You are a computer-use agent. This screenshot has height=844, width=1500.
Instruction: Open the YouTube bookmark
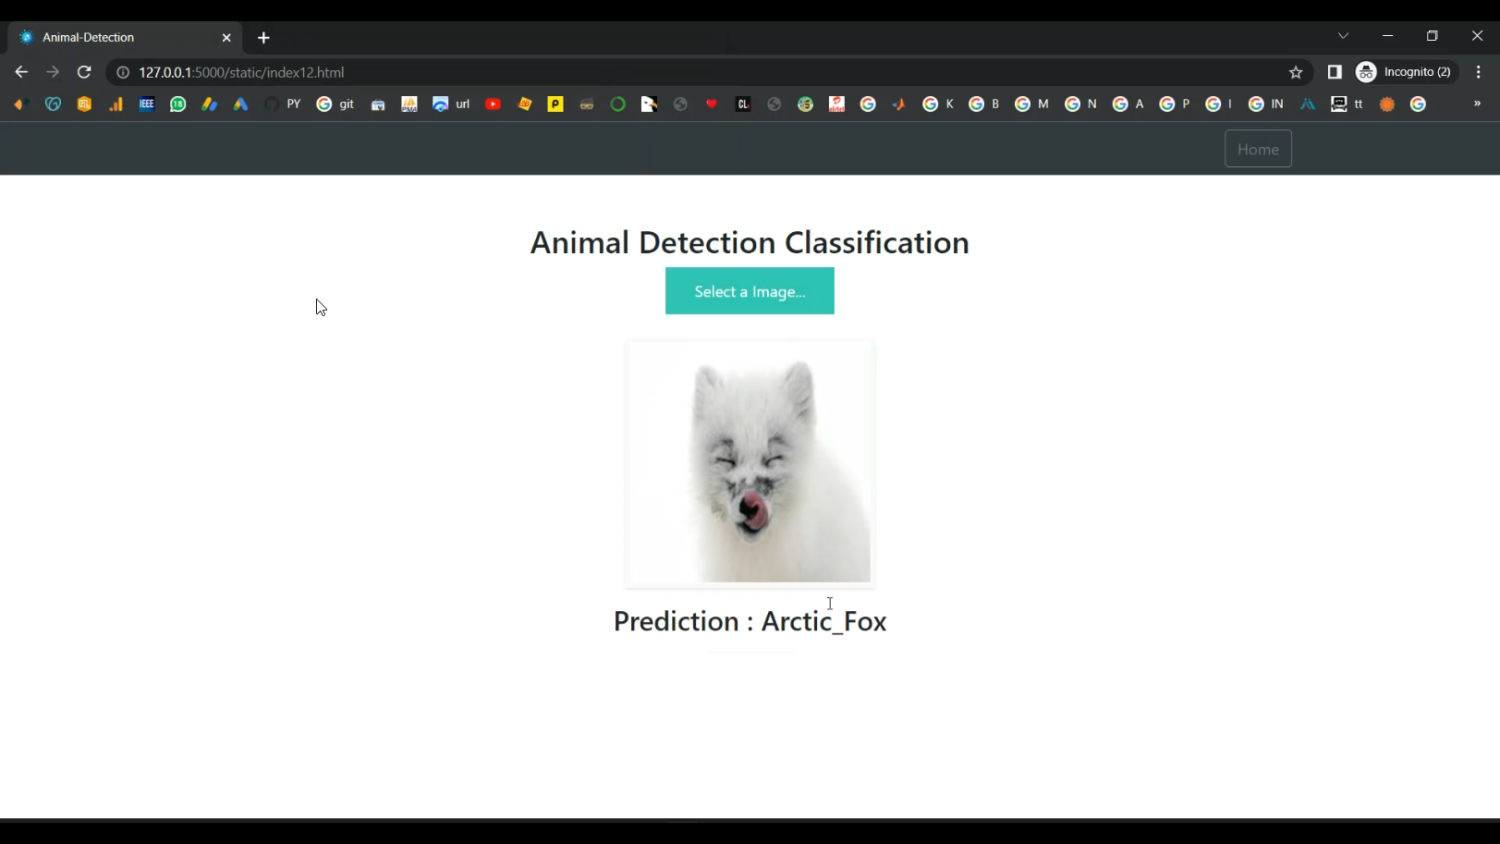493,104
